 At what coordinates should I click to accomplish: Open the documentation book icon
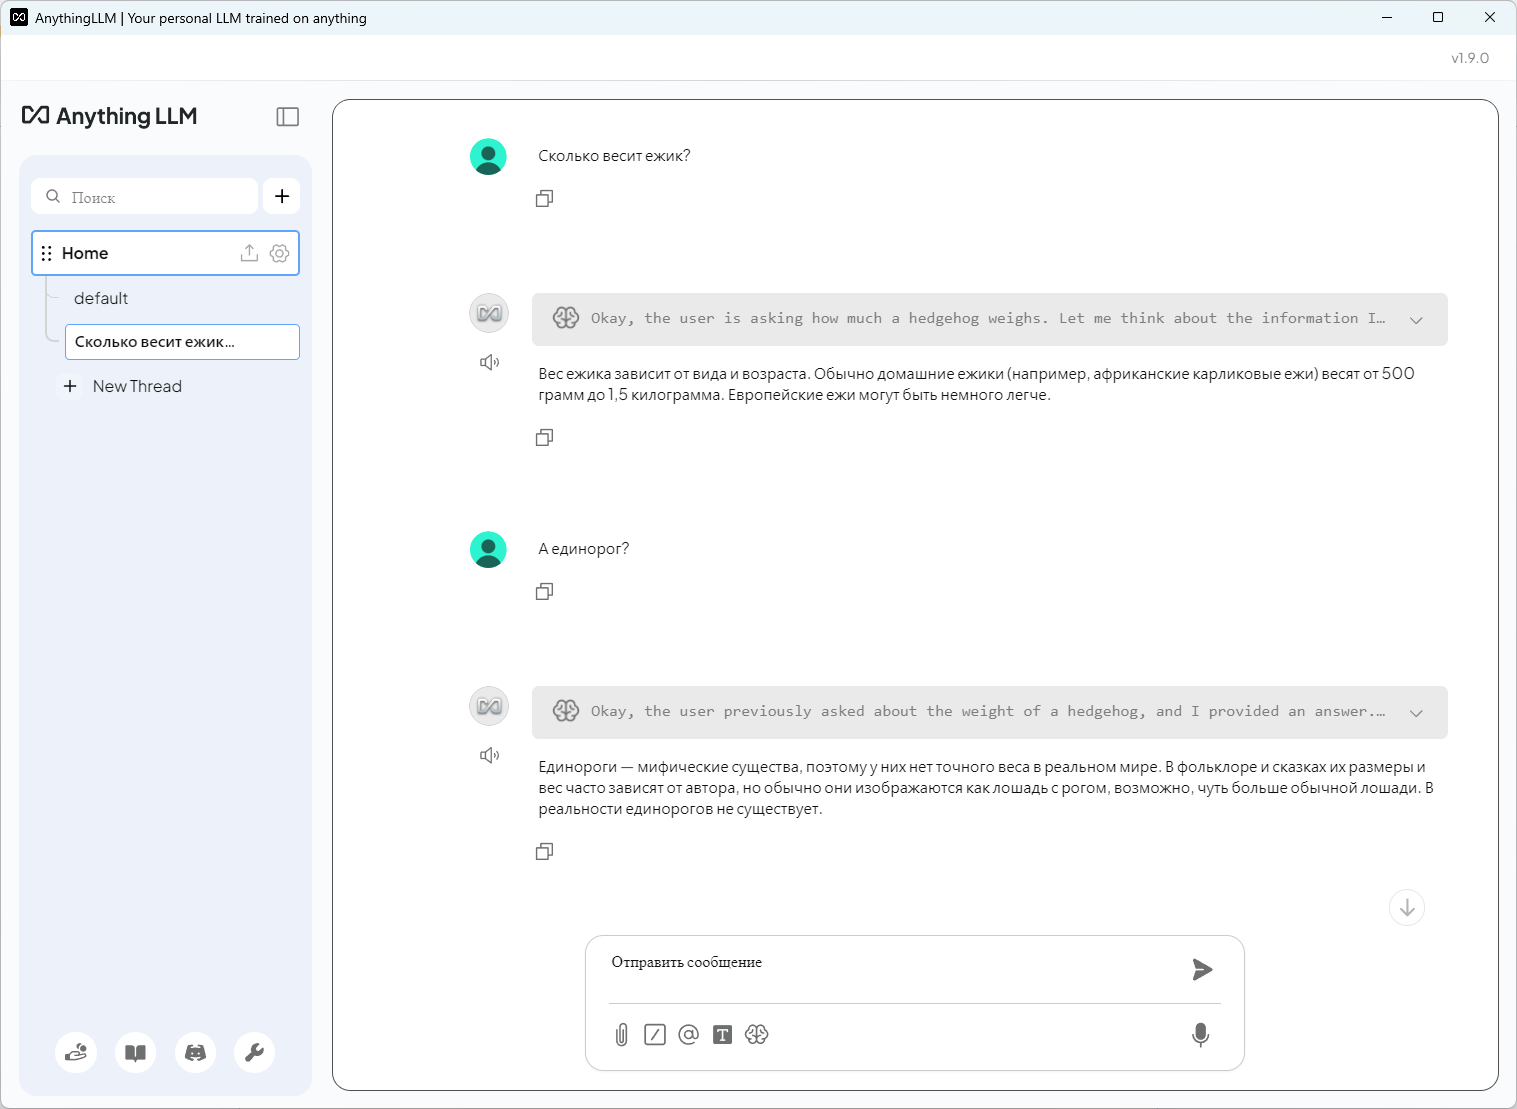coord(135,1052)
